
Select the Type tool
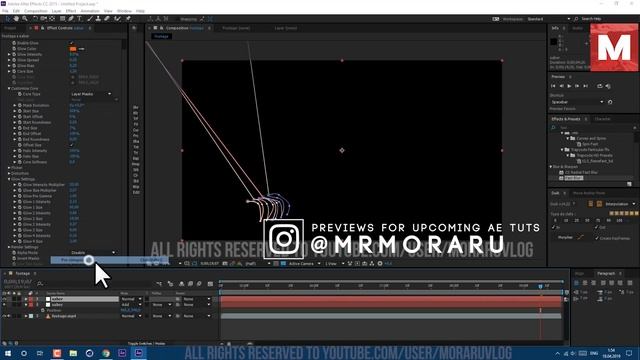pyautogui.click(x=80, y=19)
